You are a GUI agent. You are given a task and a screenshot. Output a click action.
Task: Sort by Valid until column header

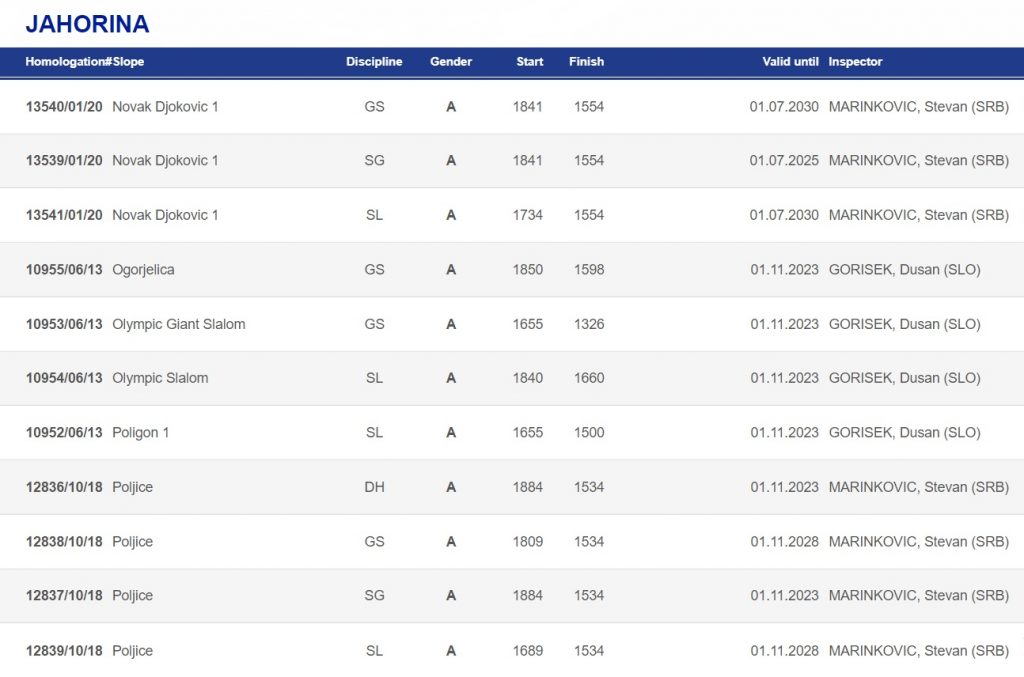pos(790,62)
